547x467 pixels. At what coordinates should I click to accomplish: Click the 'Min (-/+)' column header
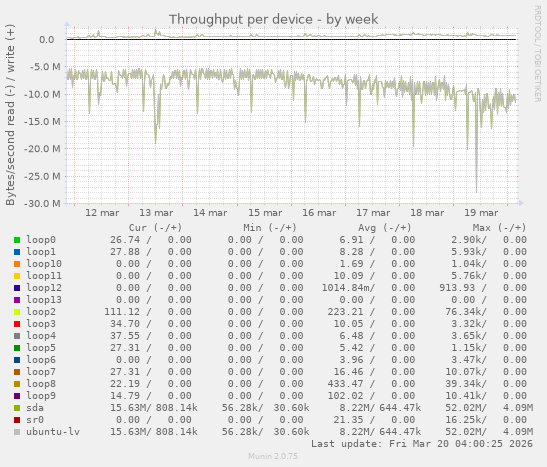point(270,228)
